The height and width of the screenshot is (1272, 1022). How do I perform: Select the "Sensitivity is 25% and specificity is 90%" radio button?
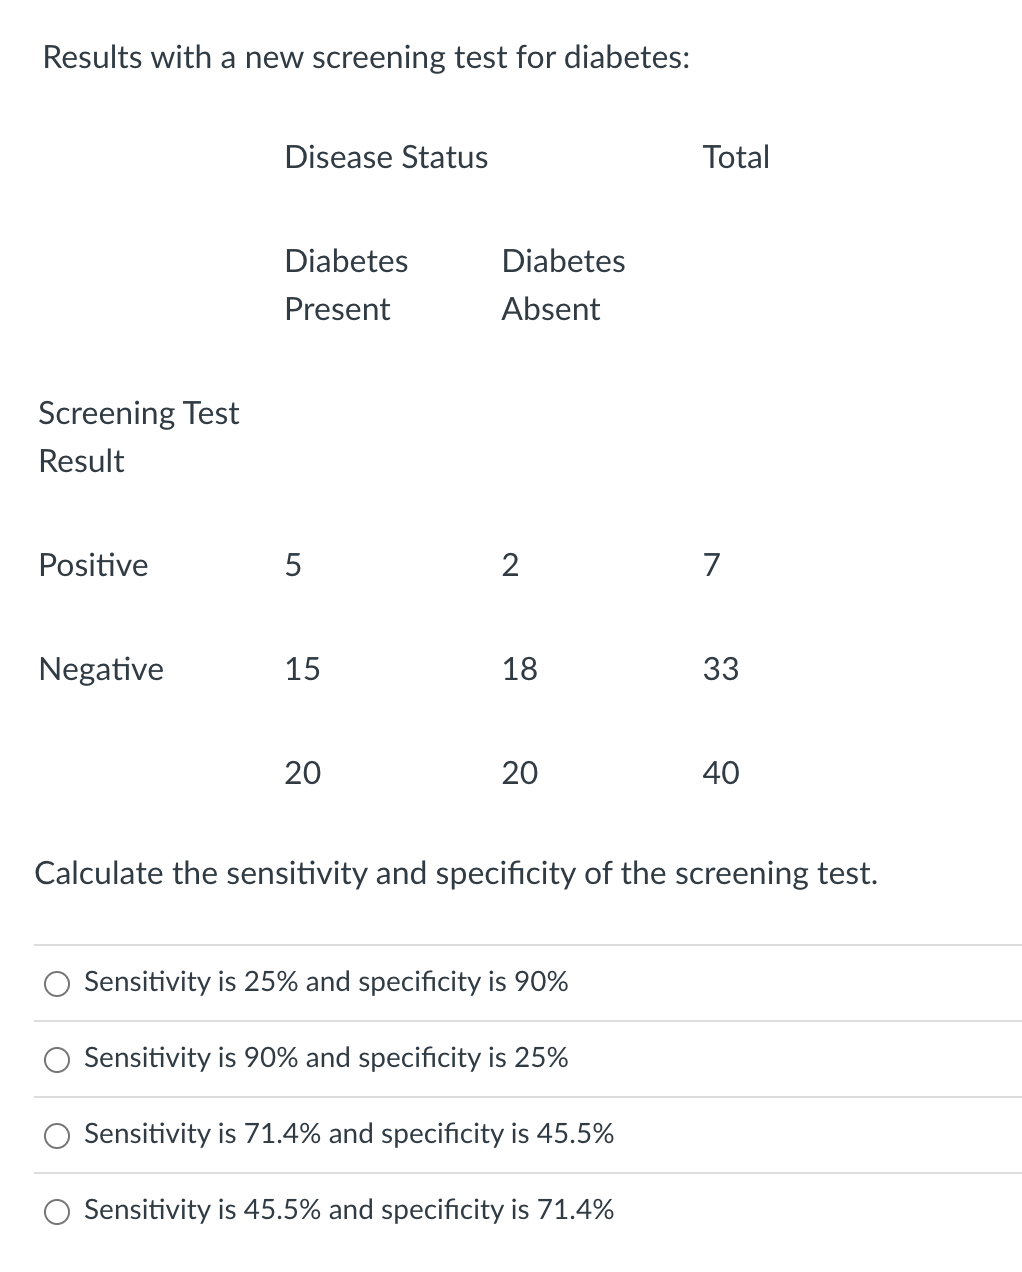(x=58, y=984)
